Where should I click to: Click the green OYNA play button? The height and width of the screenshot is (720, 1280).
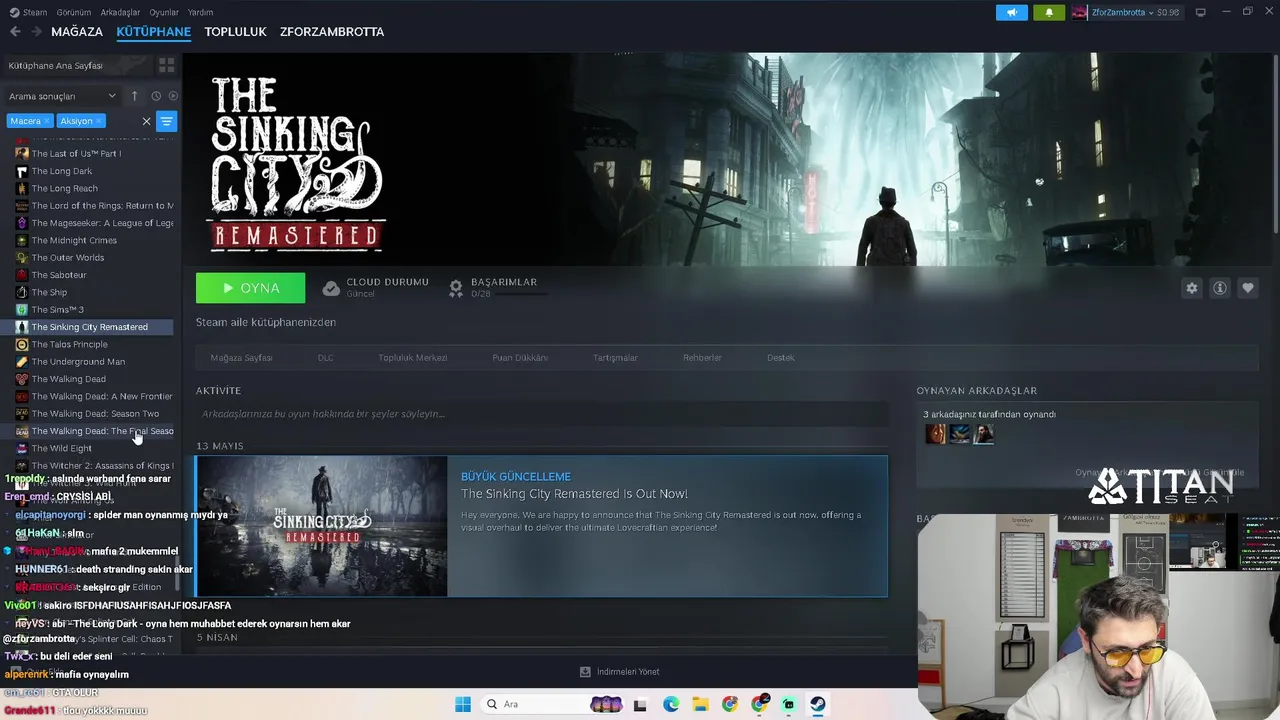click(250, 288)
